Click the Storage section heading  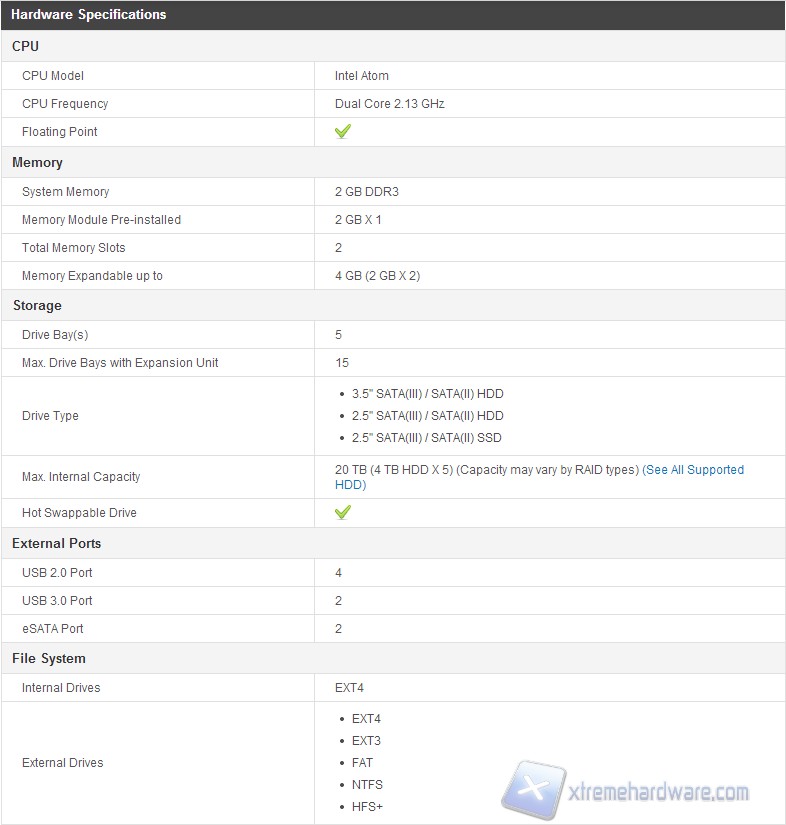click(x=37, y=305)
